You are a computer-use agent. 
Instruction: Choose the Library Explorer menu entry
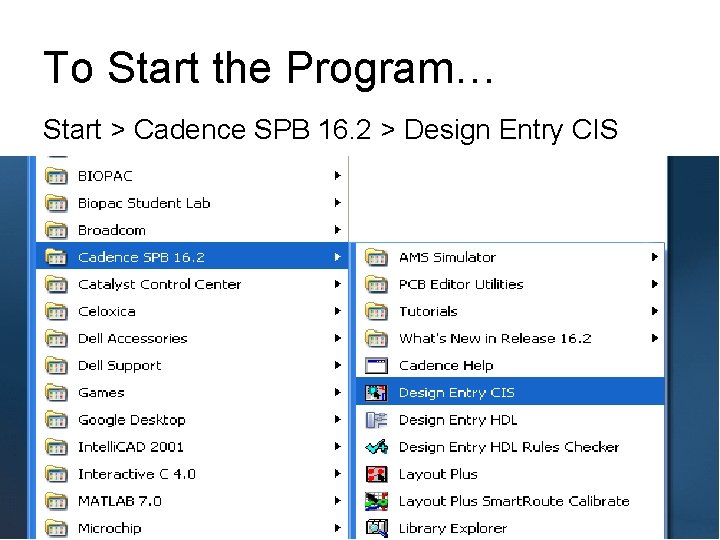pyautogui.click(x=510, y=528)
